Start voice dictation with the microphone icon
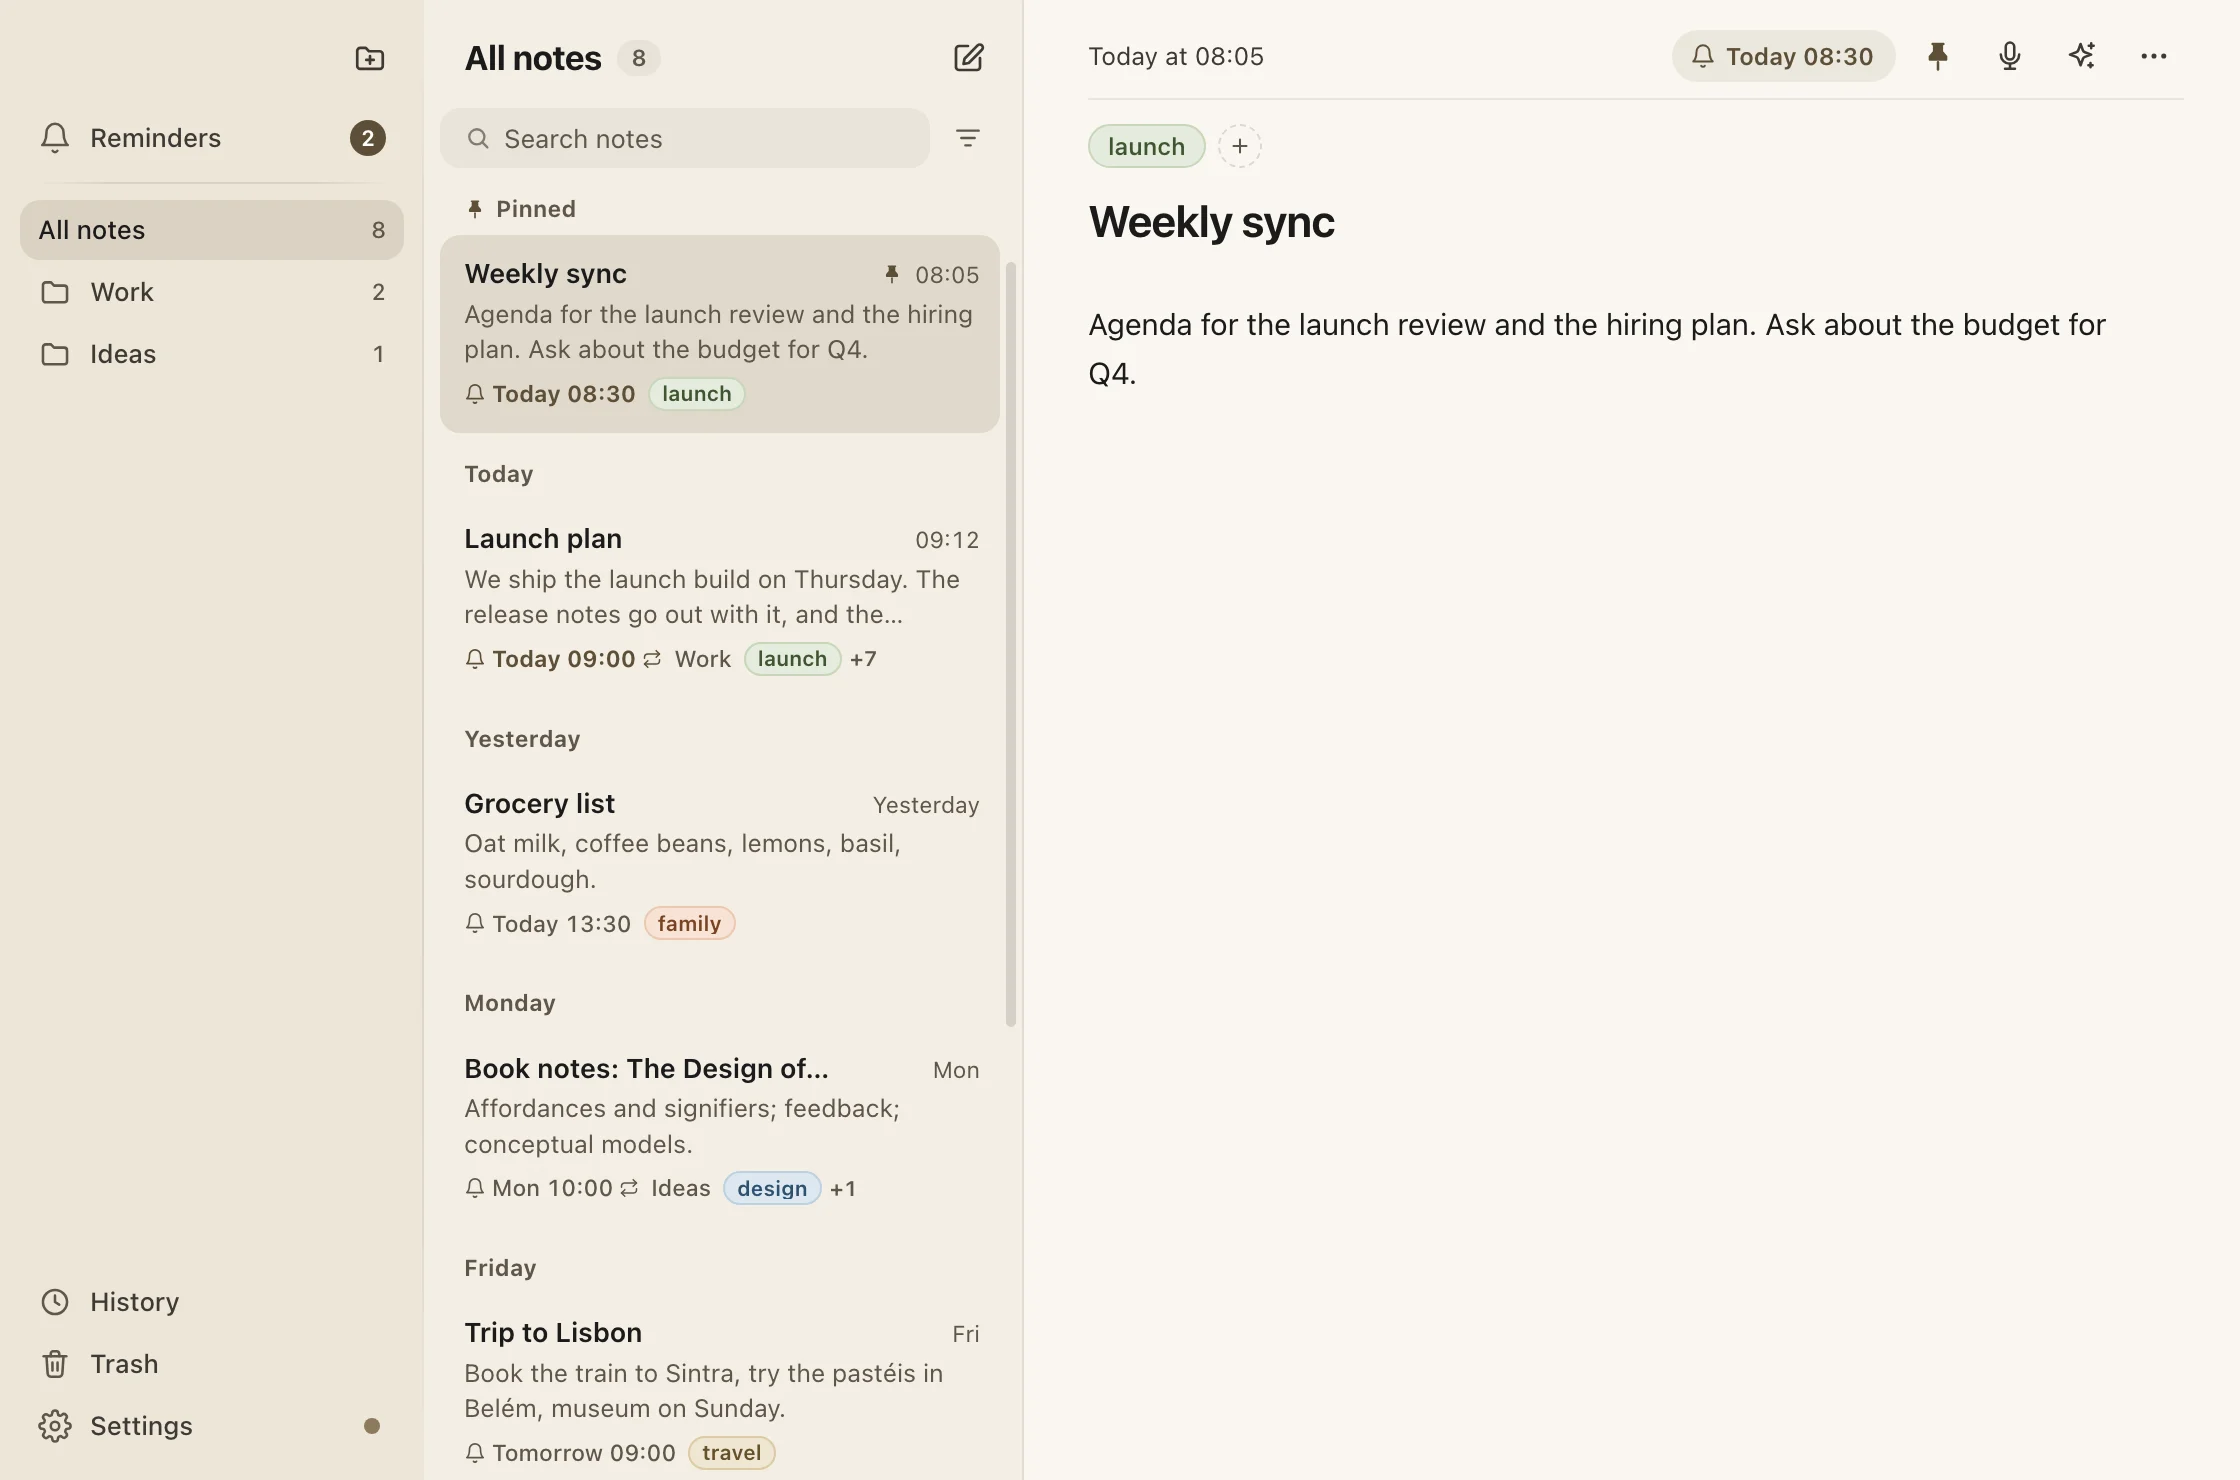 [2009, 56]
